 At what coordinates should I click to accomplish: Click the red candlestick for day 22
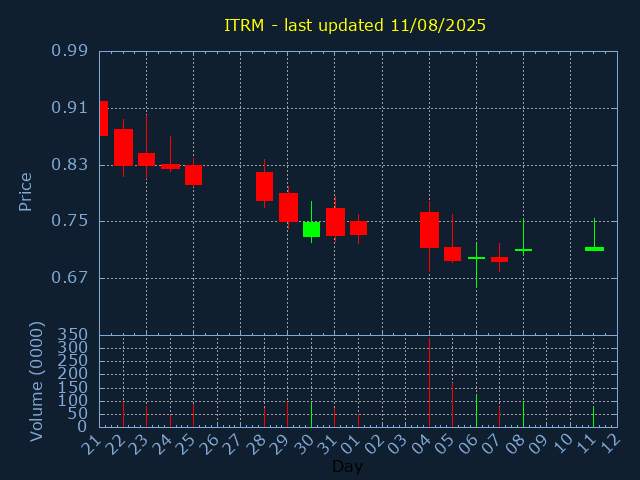click(123, 147)
